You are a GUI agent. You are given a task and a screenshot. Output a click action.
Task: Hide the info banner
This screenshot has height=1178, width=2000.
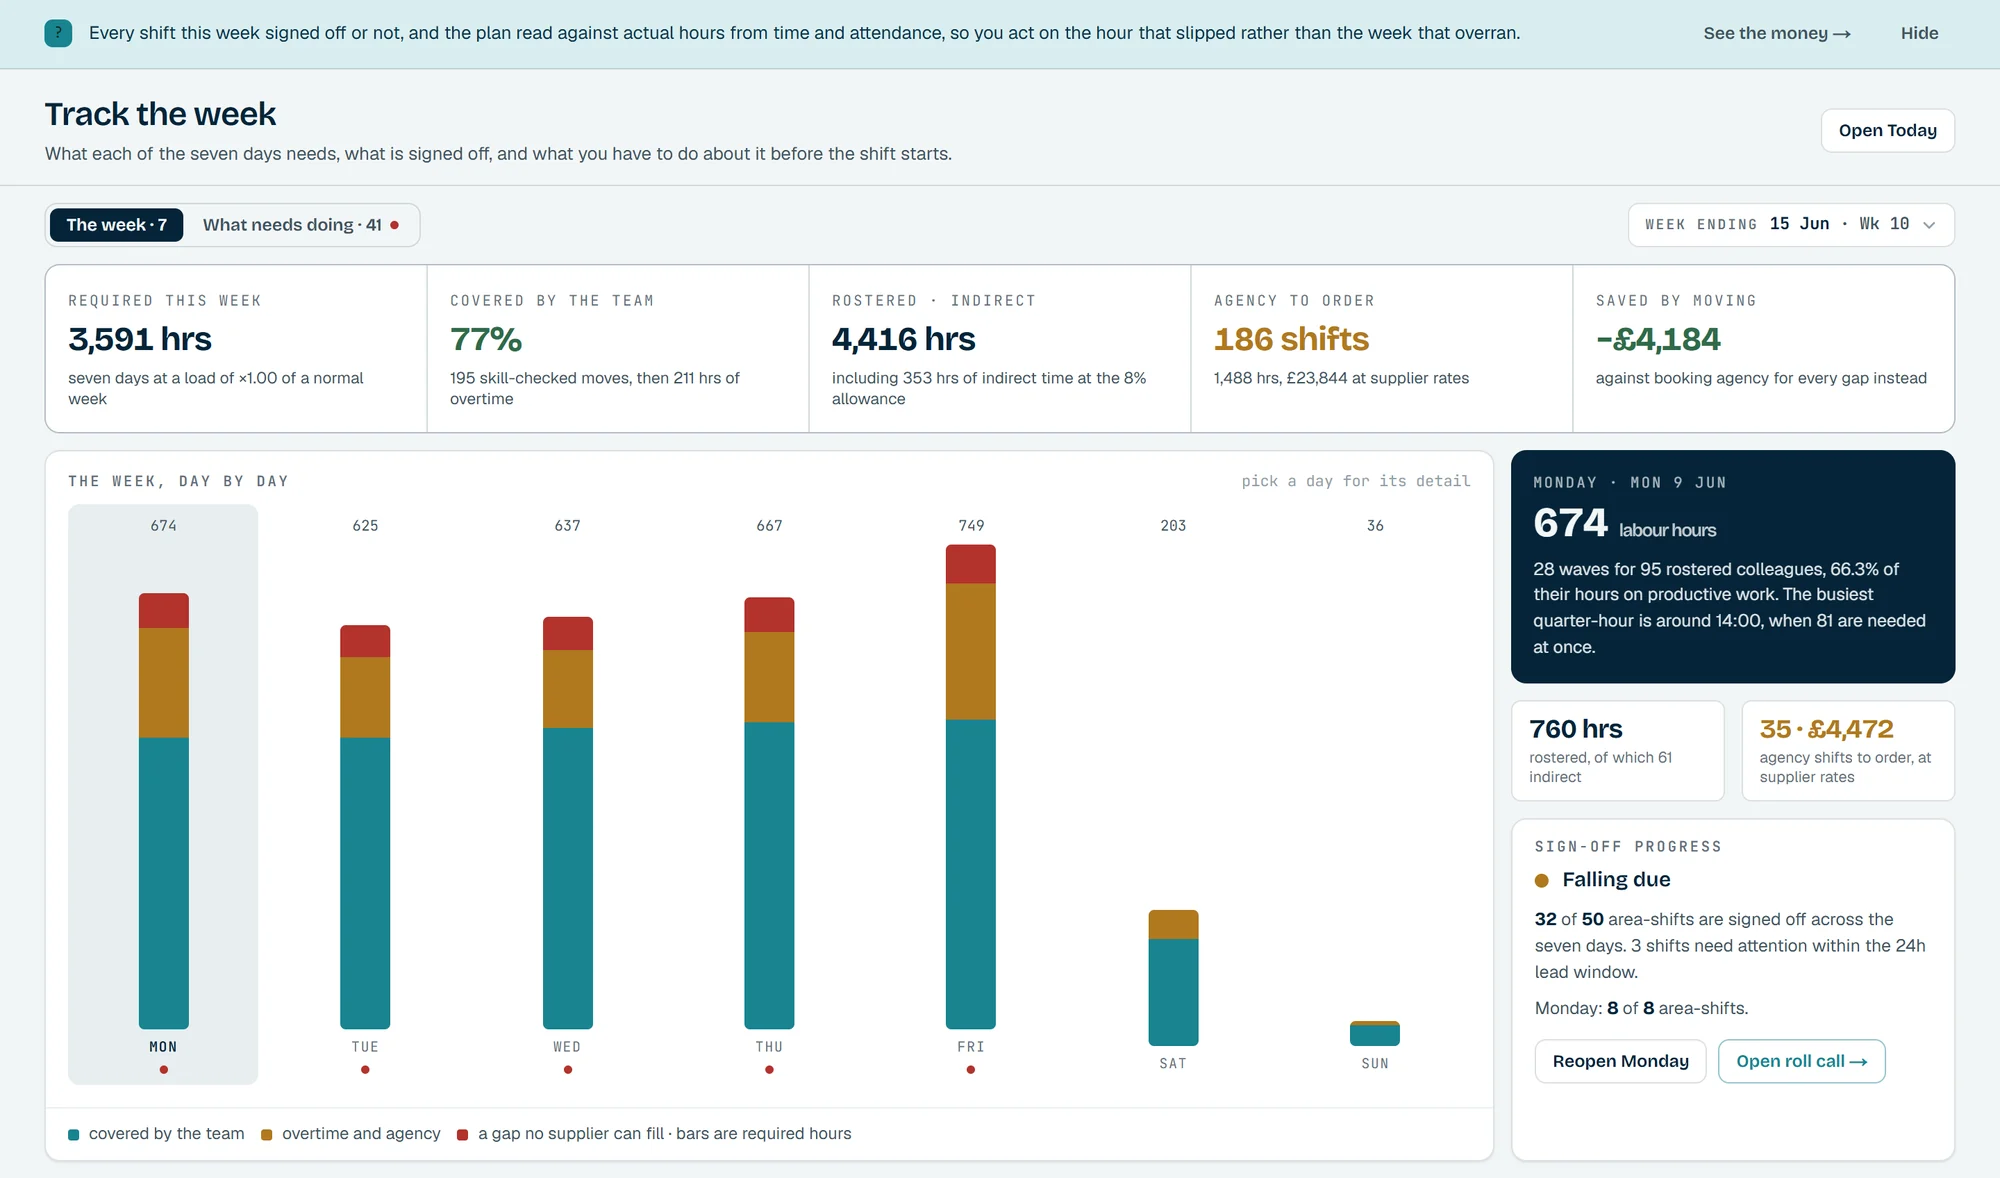point(1919,33)
